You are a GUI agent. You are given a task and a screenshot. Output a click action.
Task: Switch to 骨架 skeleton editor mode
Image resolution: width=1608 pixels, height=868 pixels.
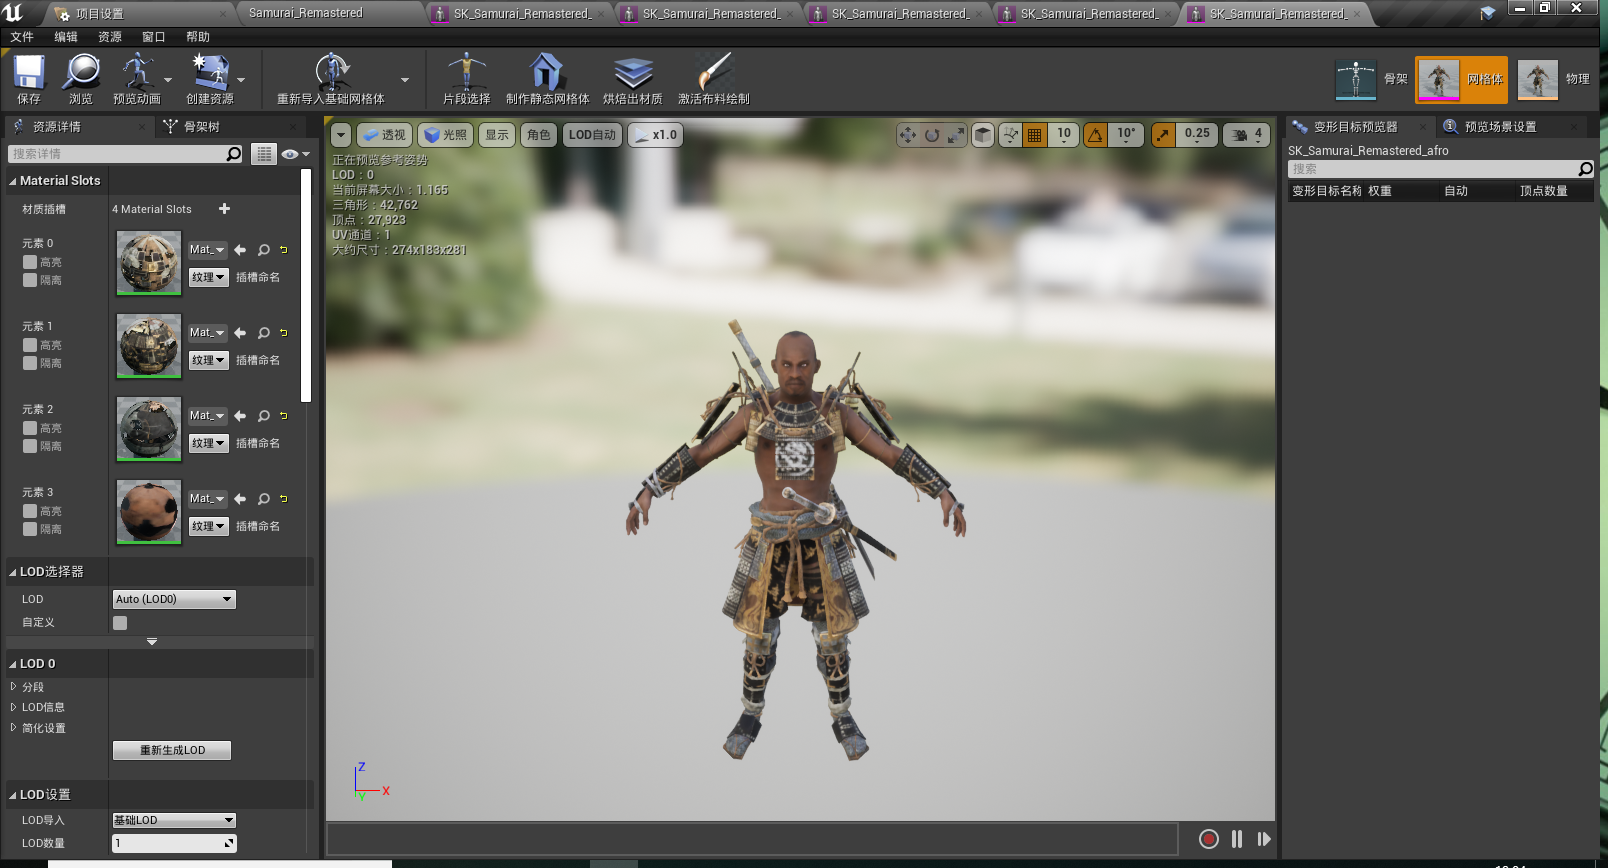[x=1357, y=79]
